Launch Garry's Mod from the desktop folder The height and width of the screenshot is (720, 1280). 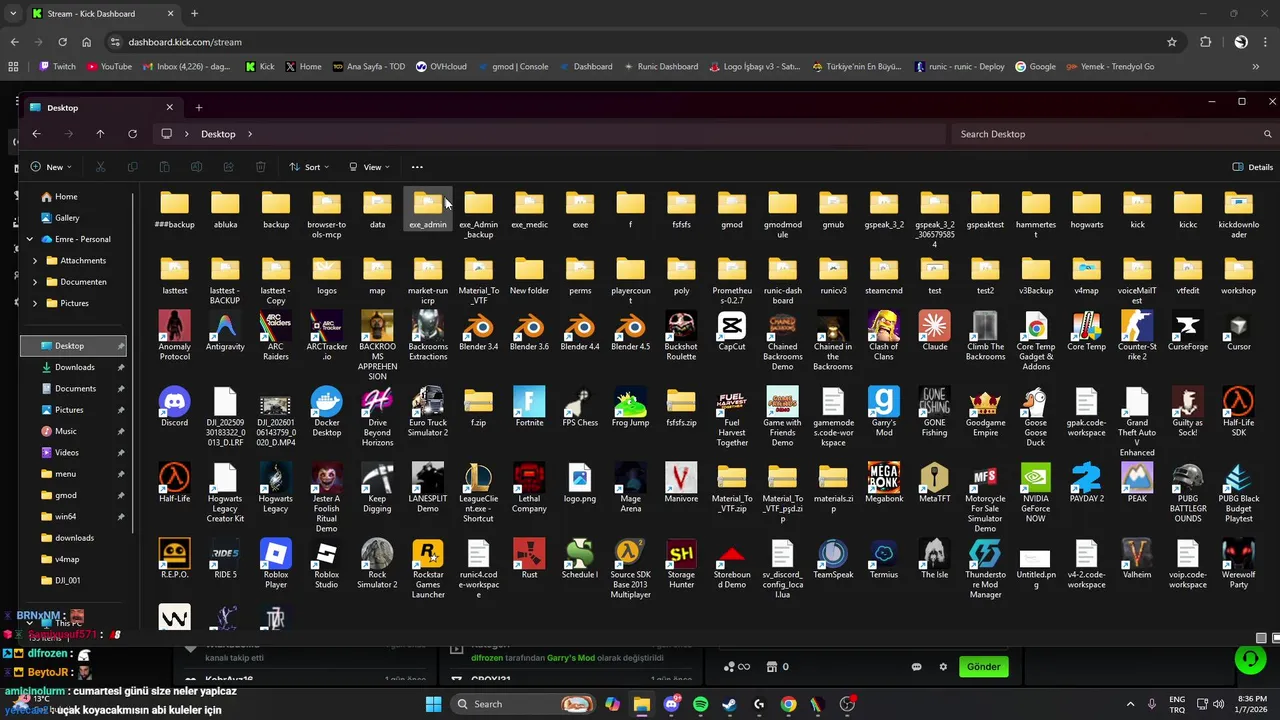click(884, 412)
